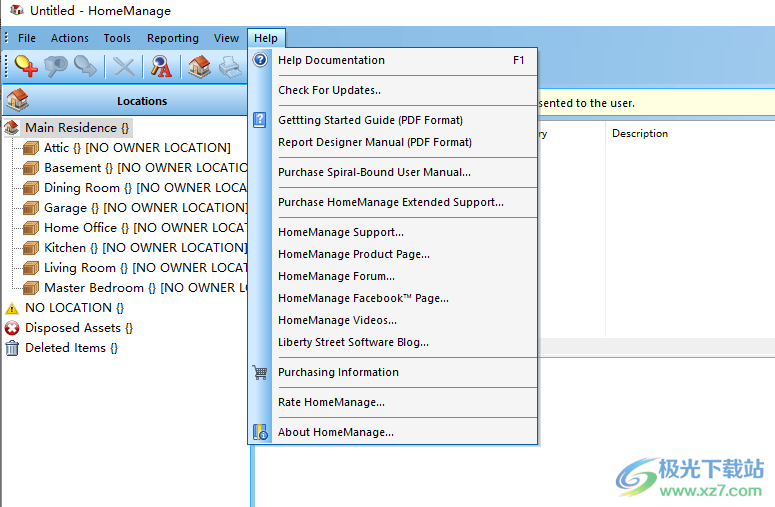Click the printer toolbar icon

tap(231, 67)
